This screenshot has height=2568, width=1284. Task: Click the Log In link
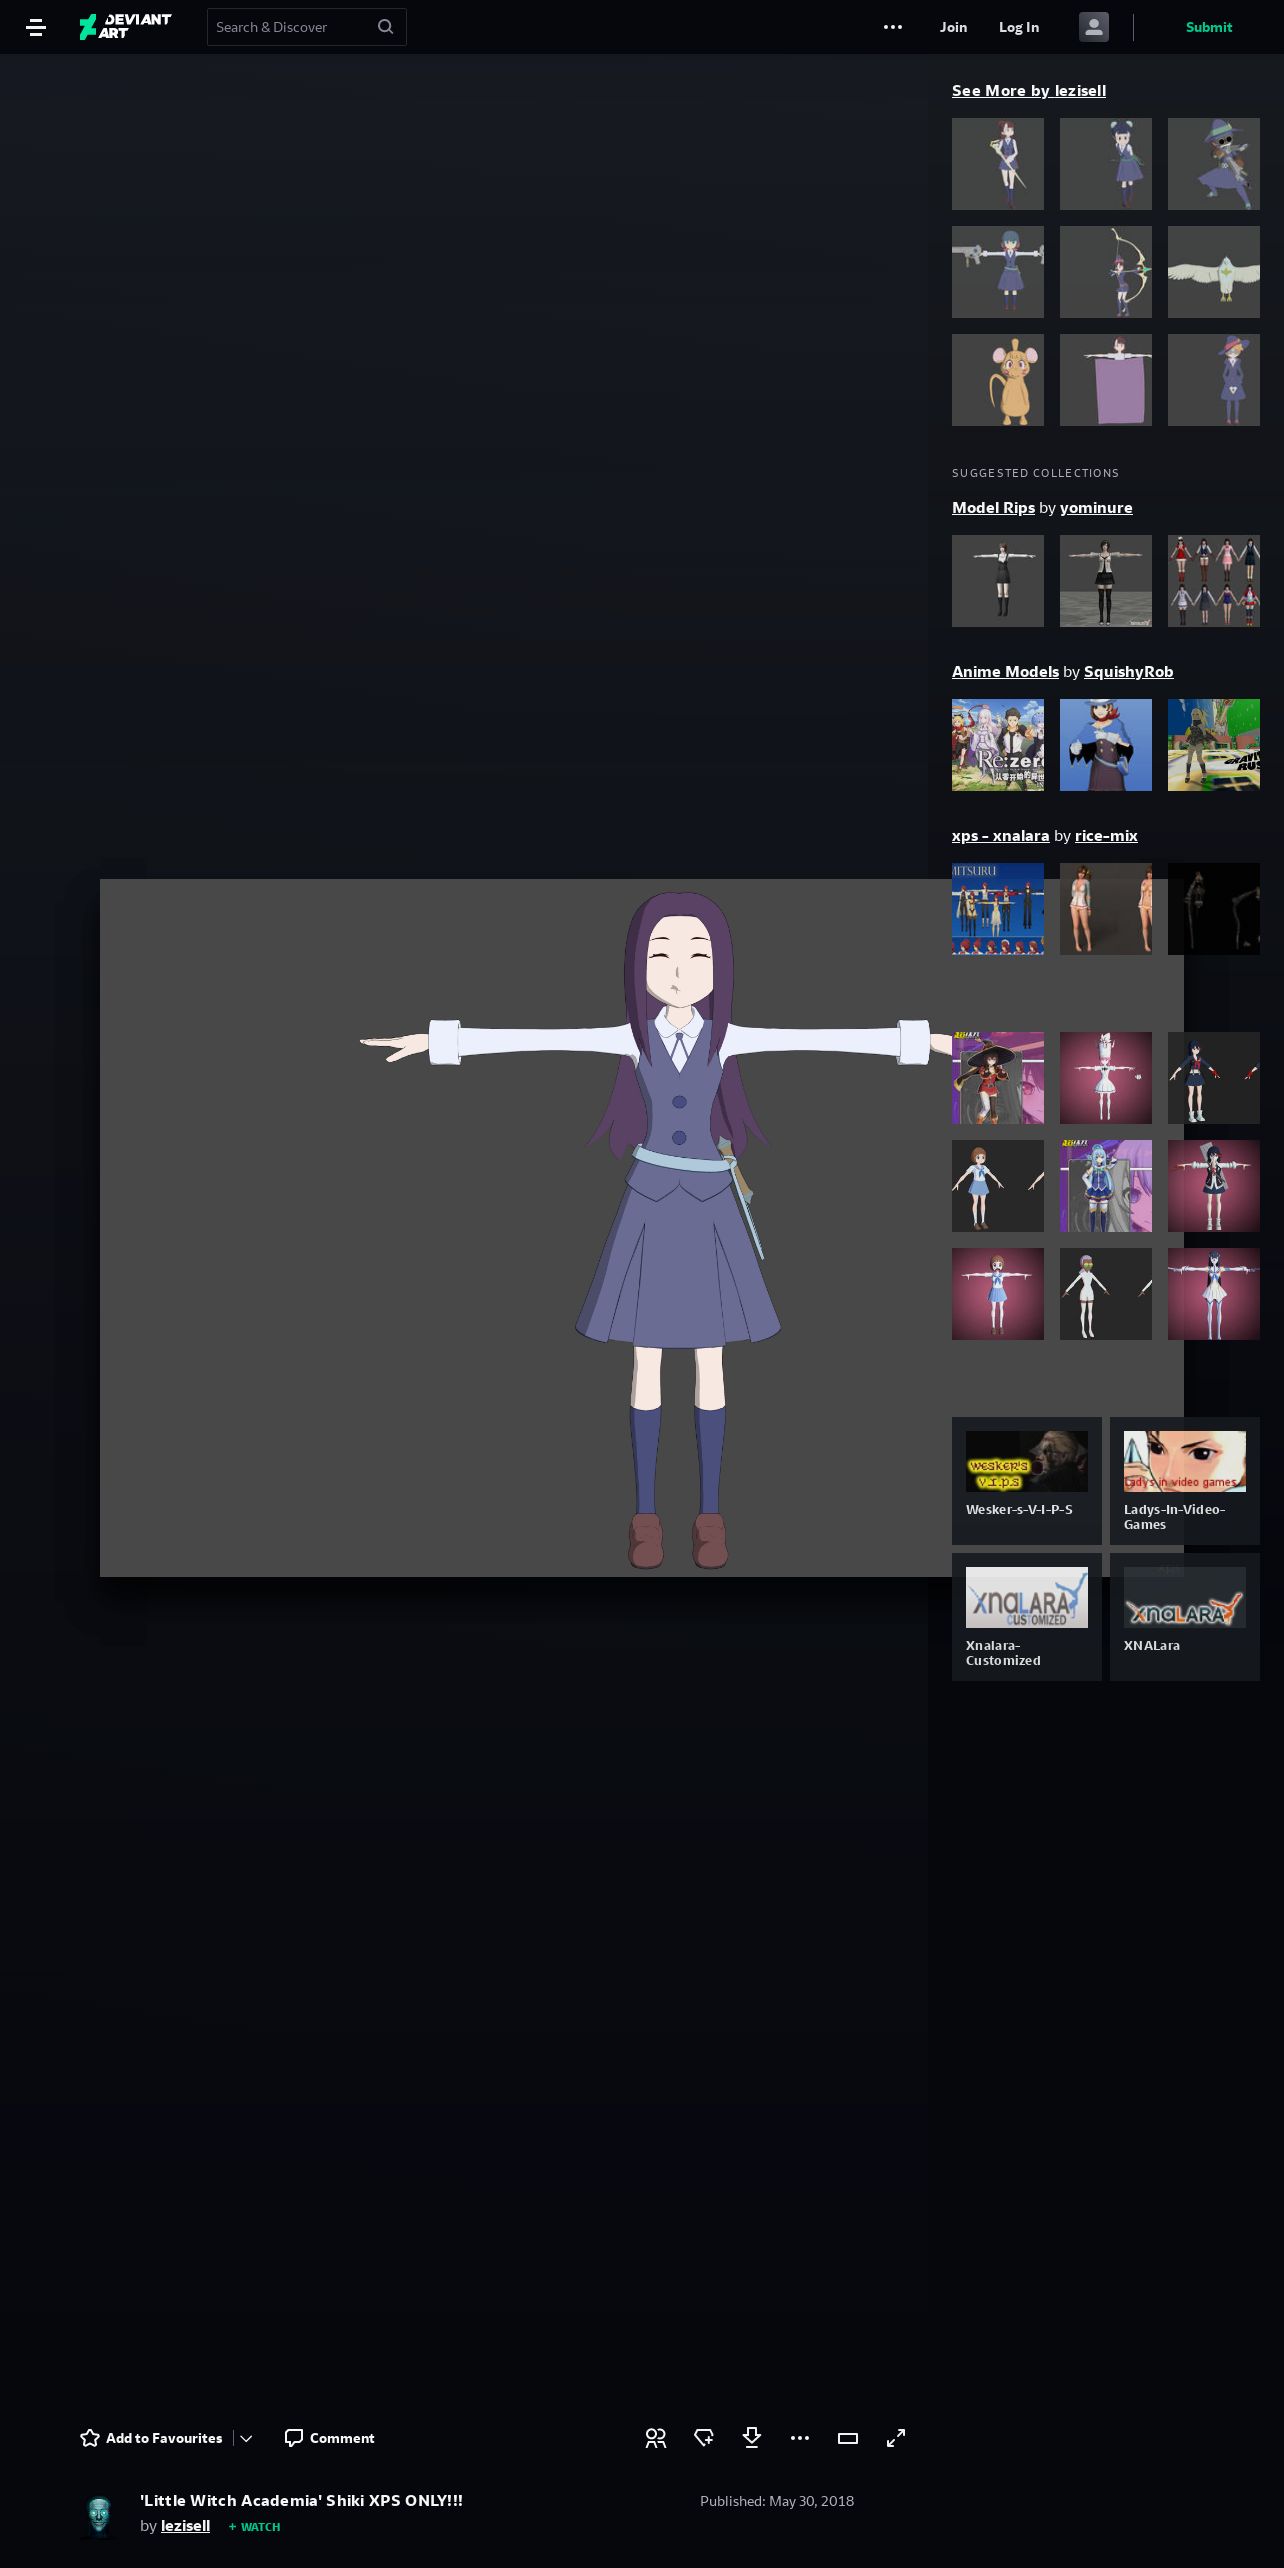(x=1019, y=27)
